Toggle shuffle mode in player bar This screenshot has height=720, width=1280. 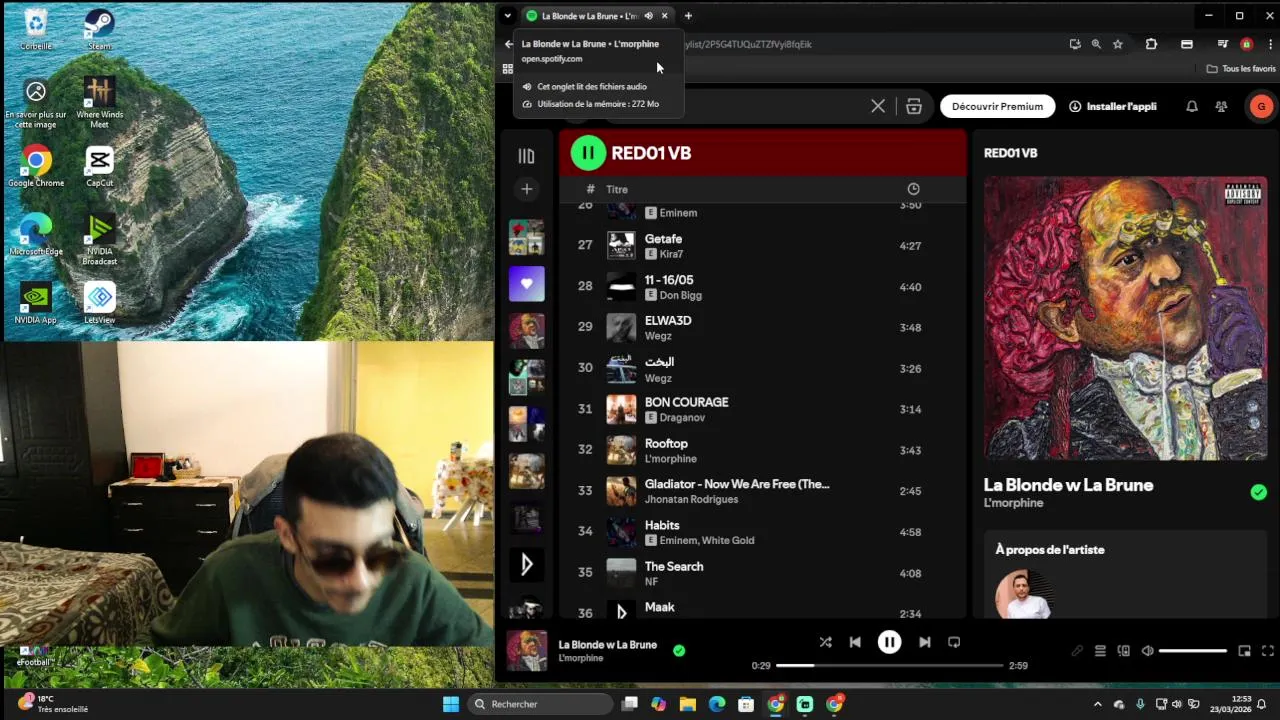pos(825,642)
